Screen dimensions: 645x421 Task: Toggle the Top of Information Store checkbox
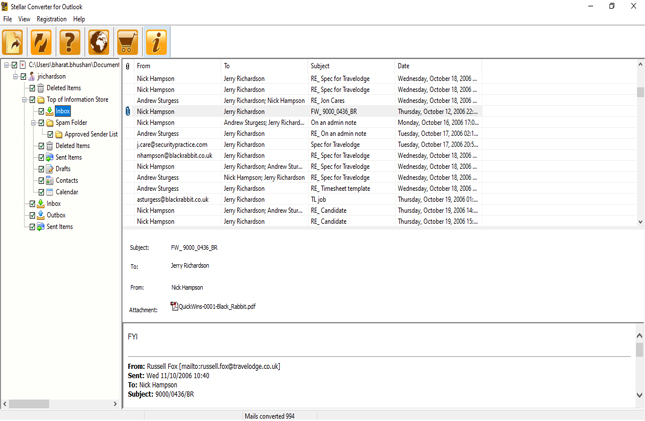click(x=32, y=100)
